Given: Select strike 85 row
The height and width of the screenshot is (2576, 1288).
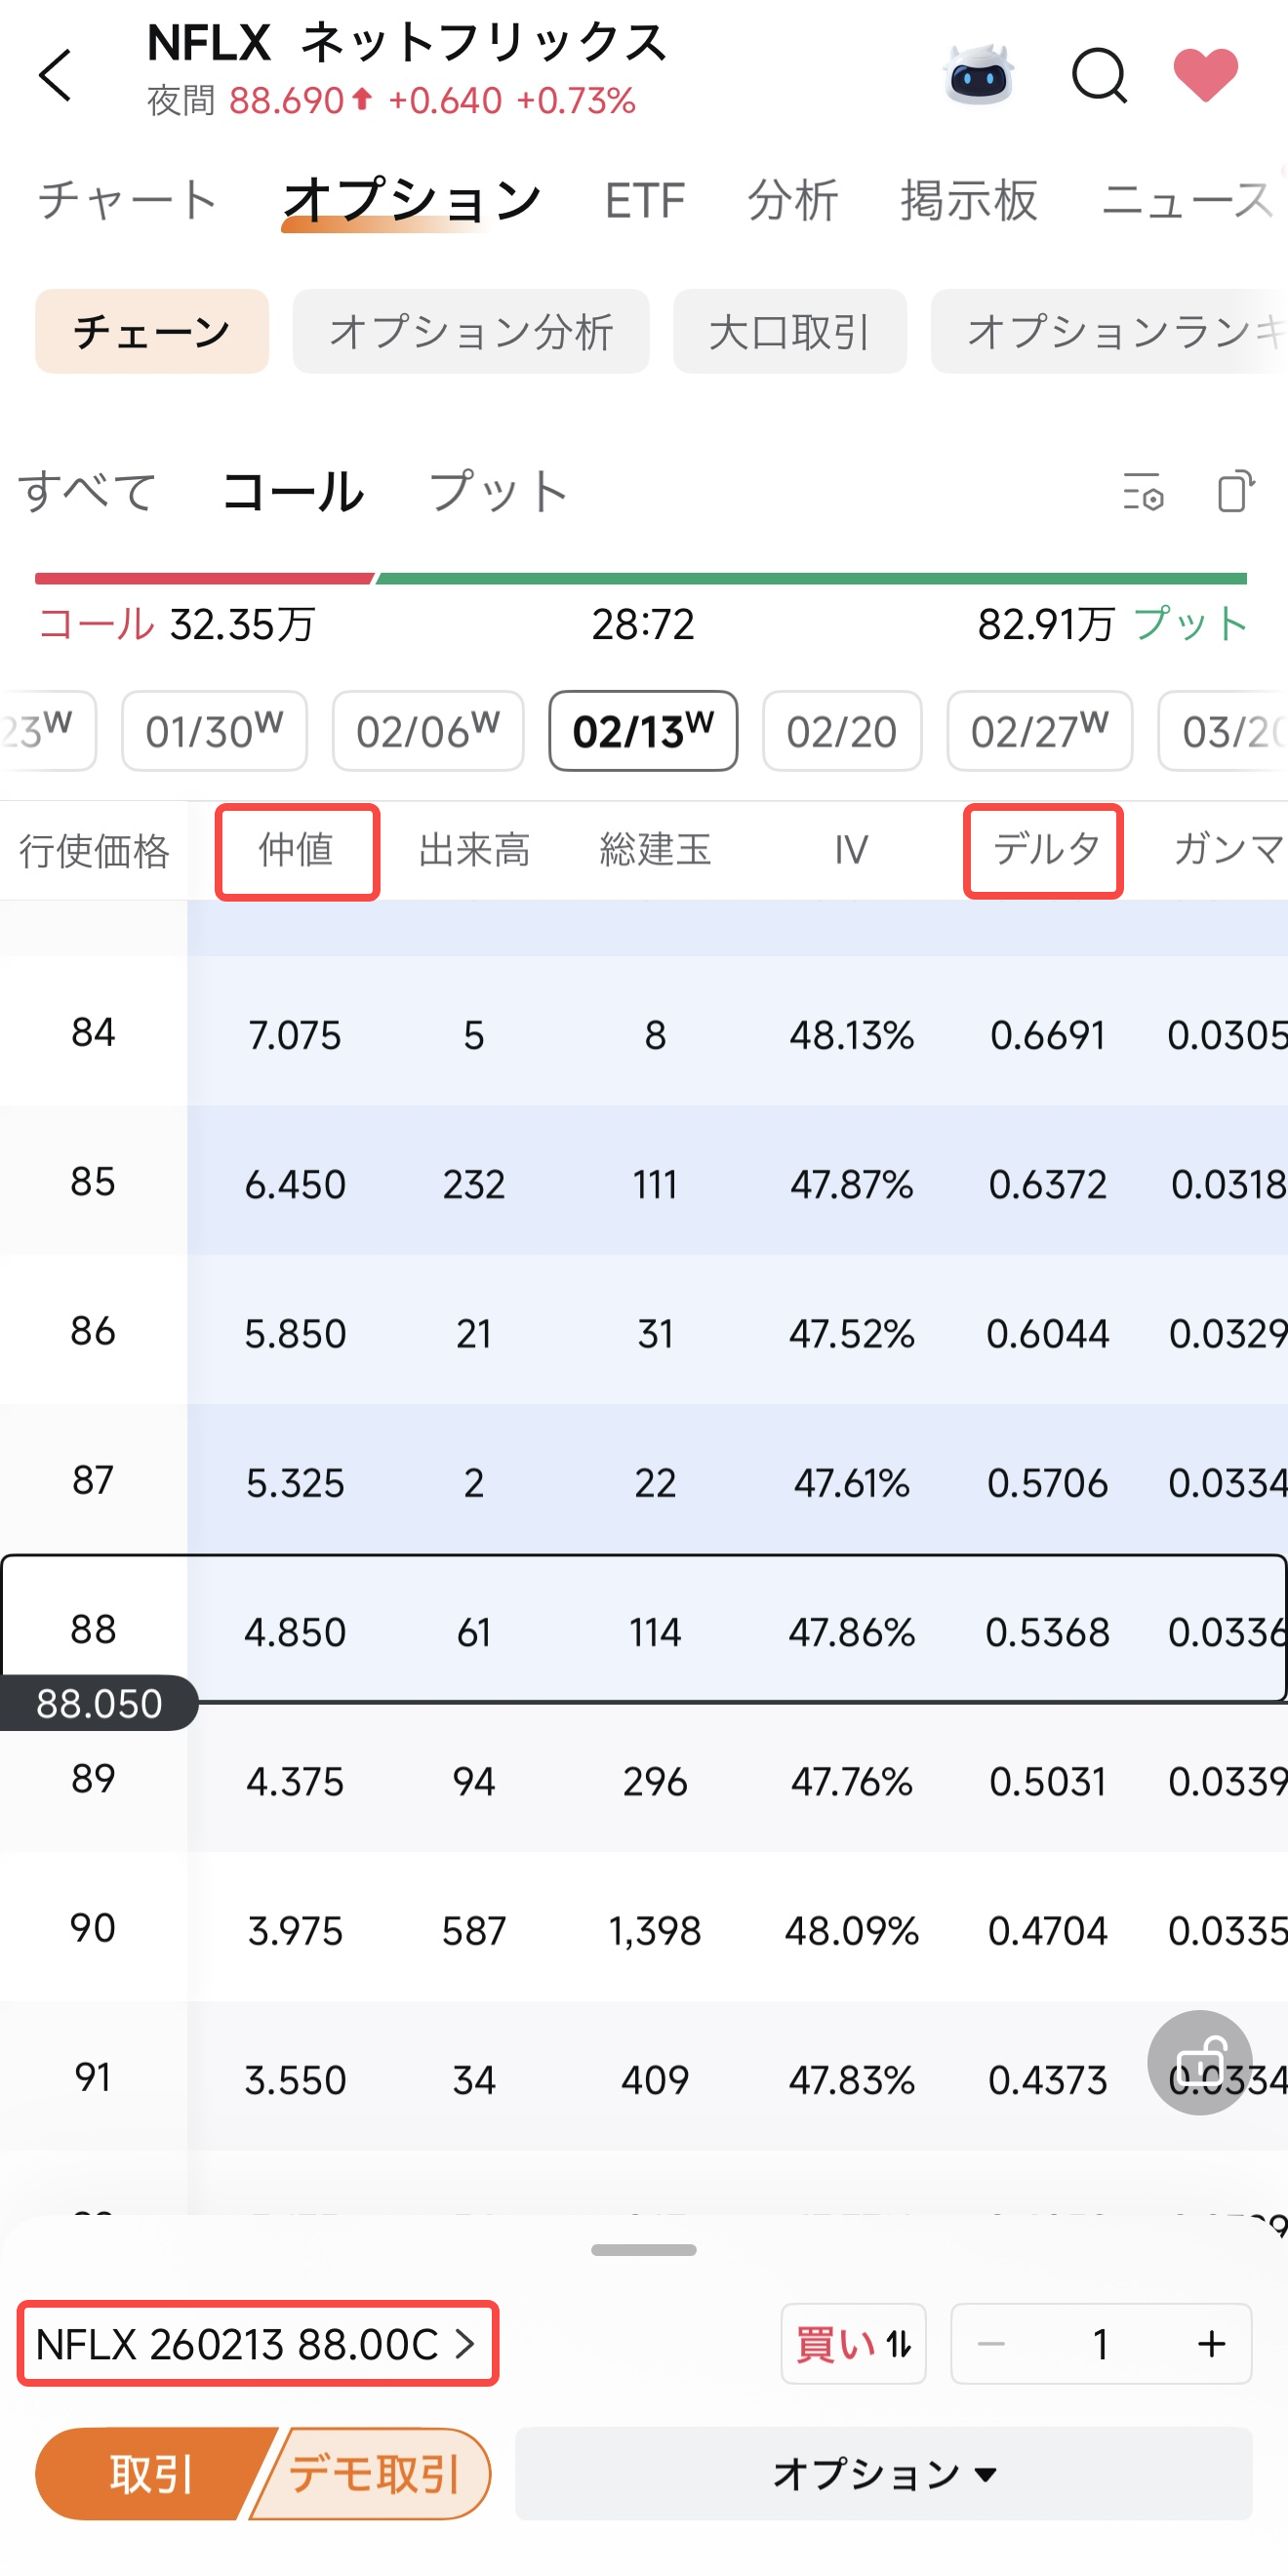Looking at the screenshot, I should [x=644, y=1182].
